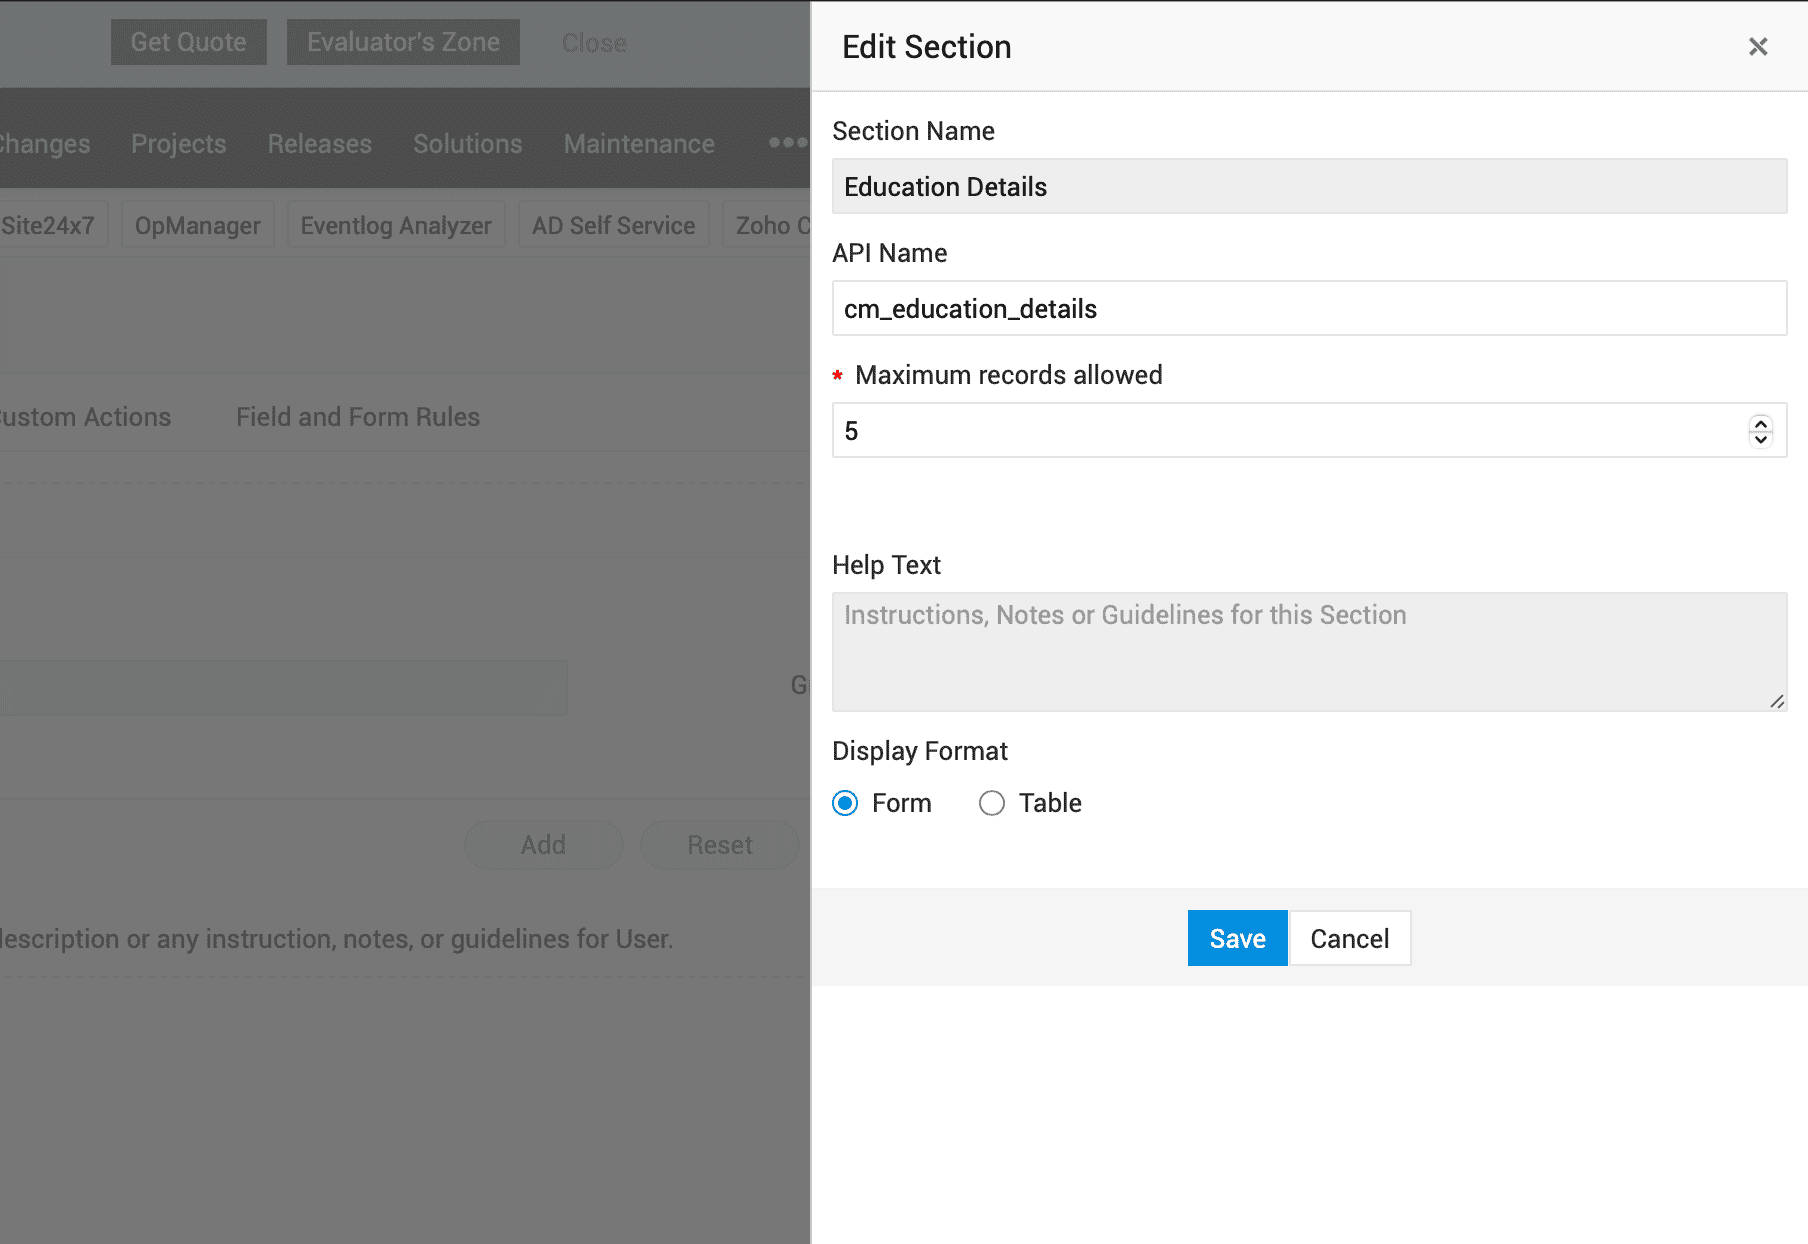This screenshot has height=1244, width=1808.
Task: Save the section changes
Action: (1237, 938)
